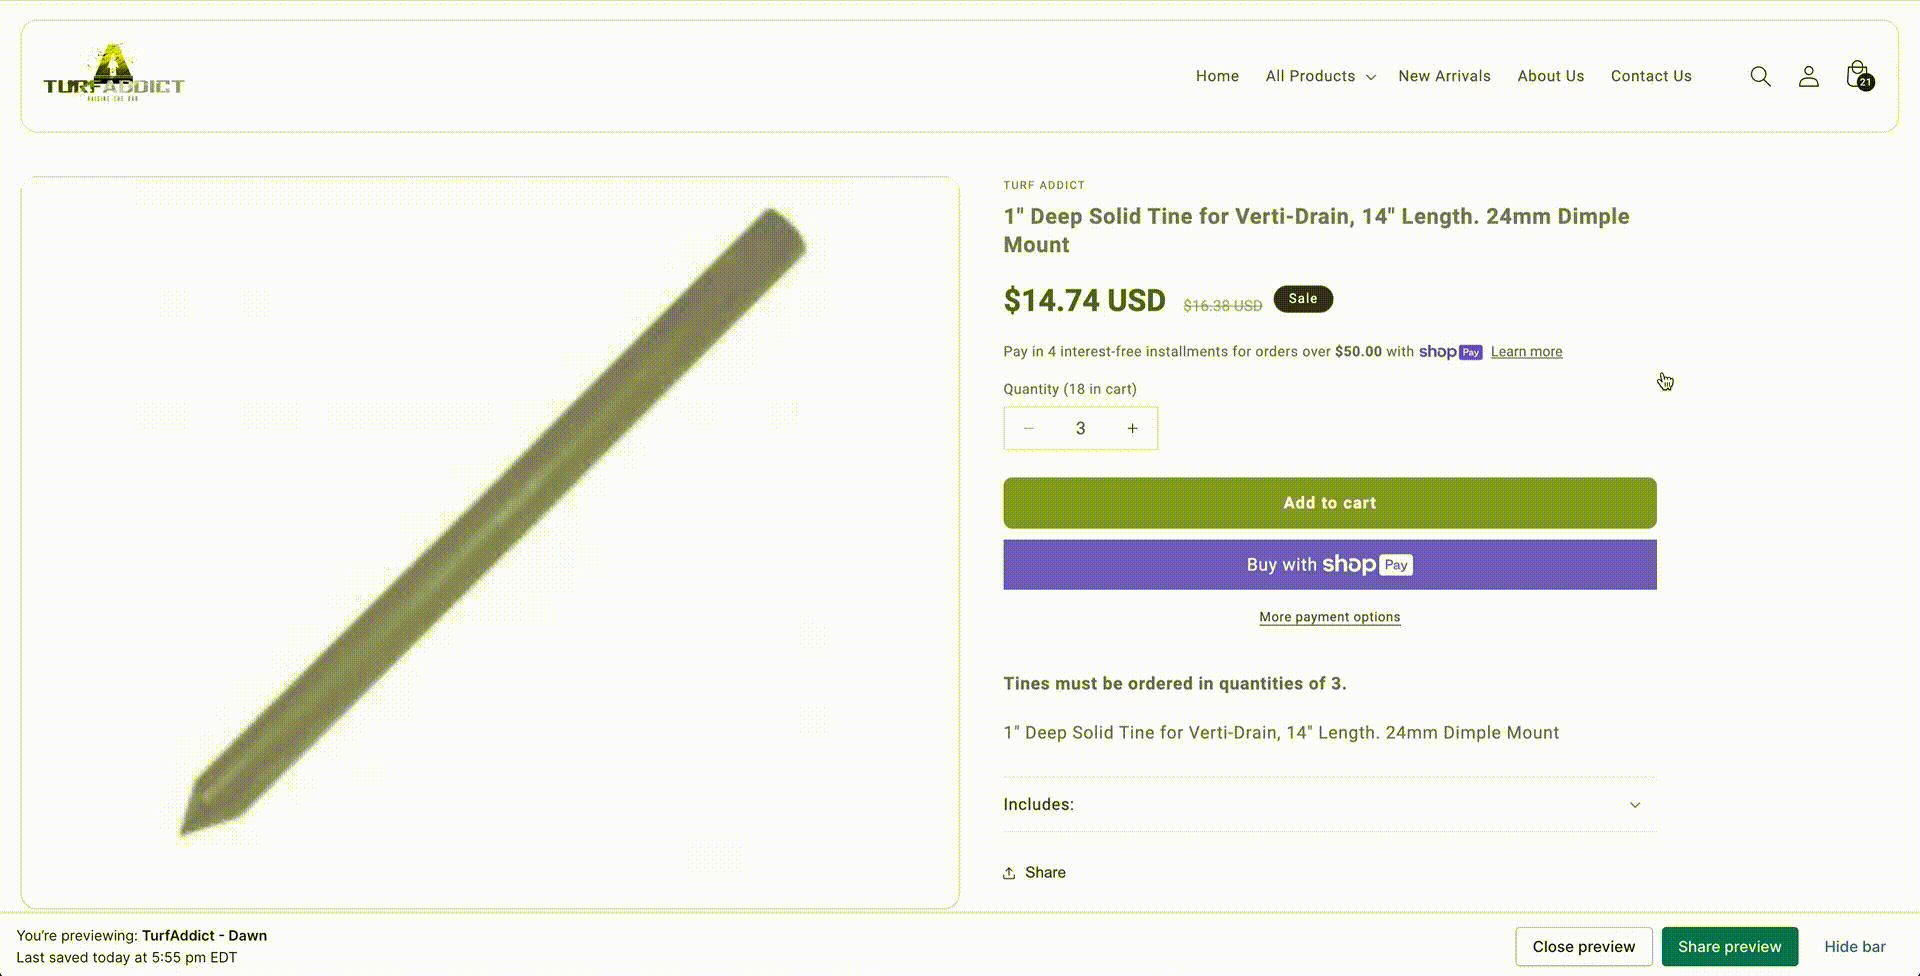This screenshot has height=976, width=1920.
Task: Click the plus icon to increase quantity
Action: coord(1133,428)
